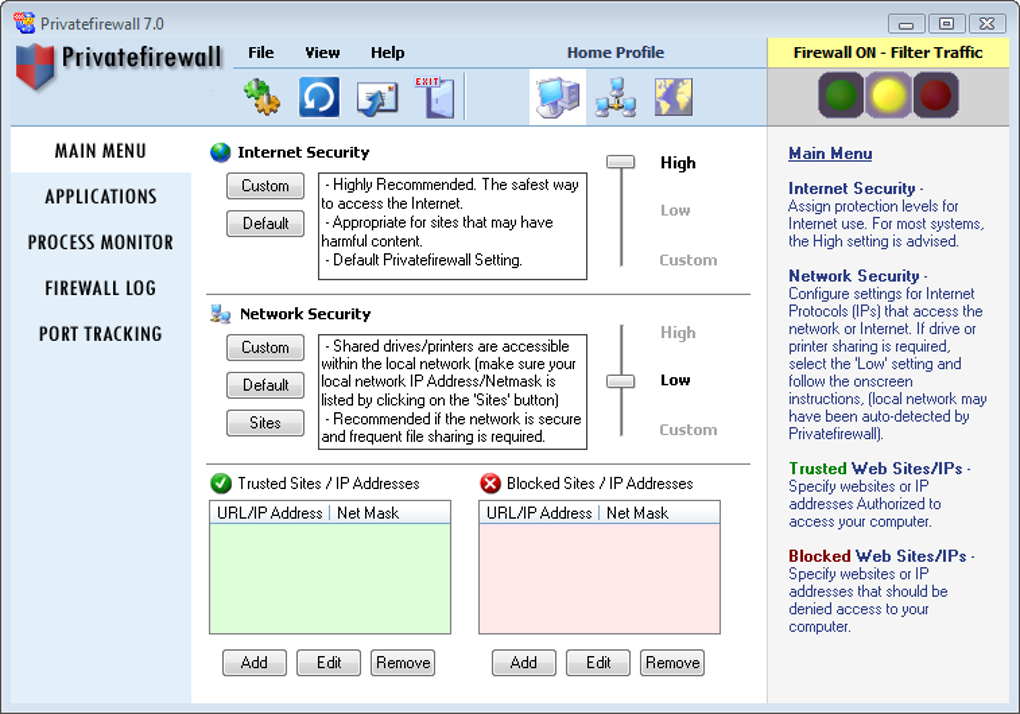Add a trusted site
The width and height of the screenshot is (1020, 714).
tap(254, 663)
